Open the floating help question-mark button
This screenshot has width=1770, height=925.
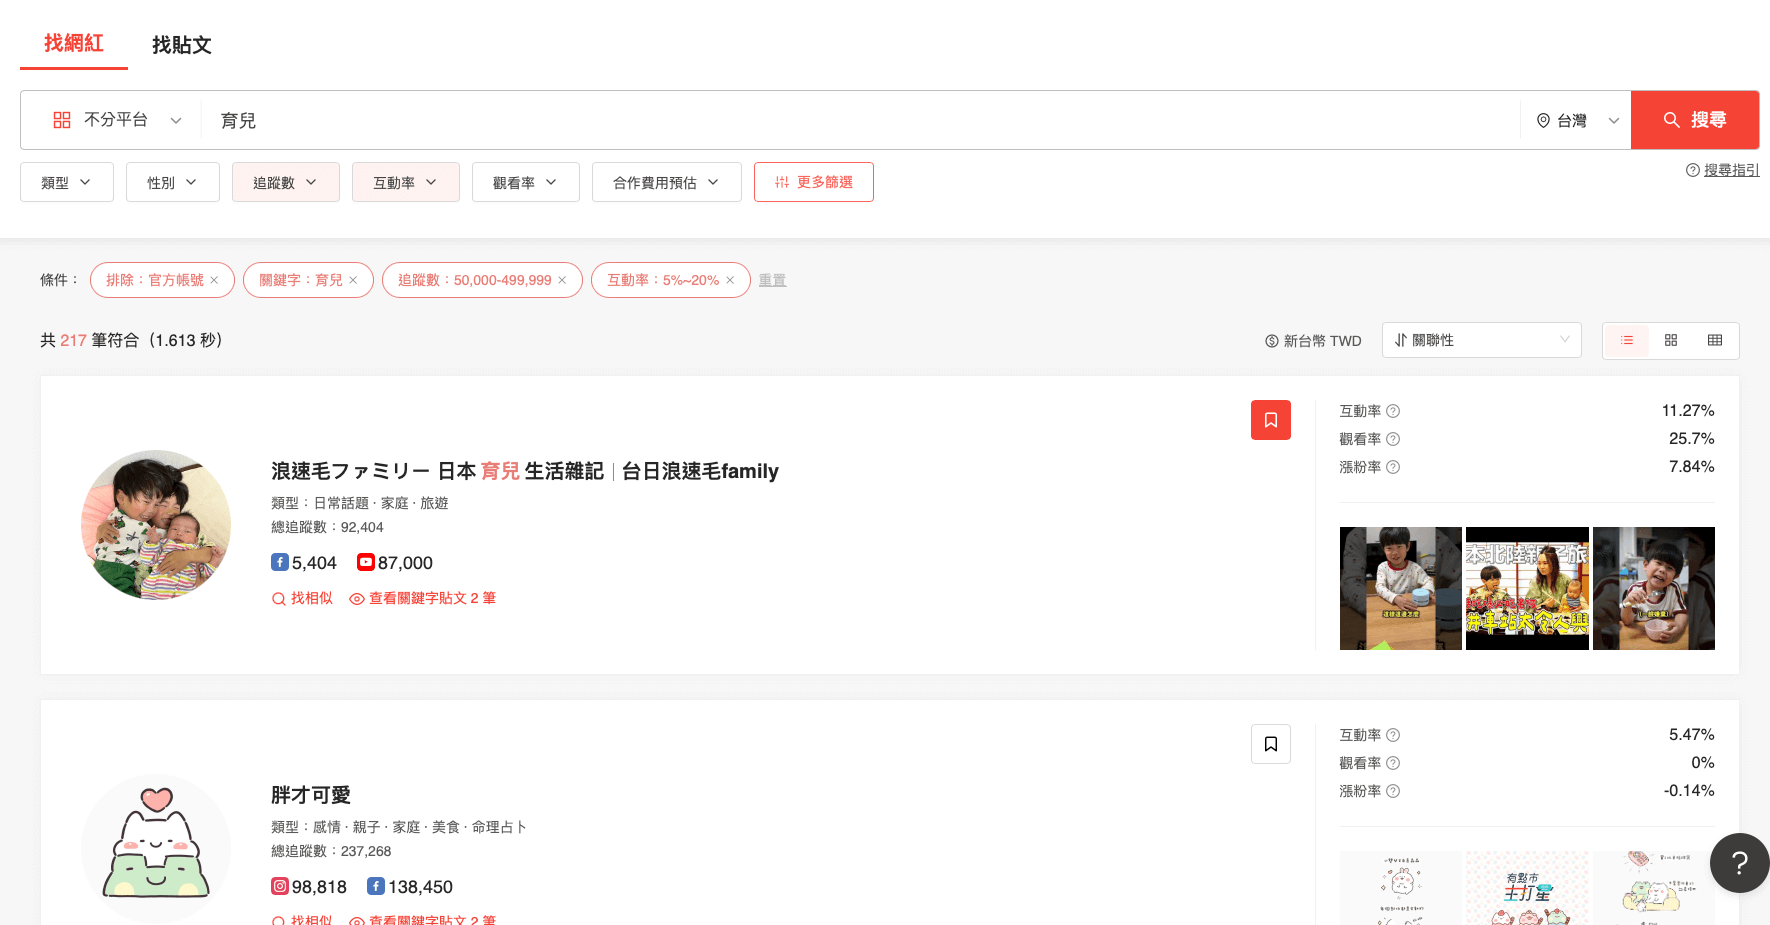(x=1740, y=863)
